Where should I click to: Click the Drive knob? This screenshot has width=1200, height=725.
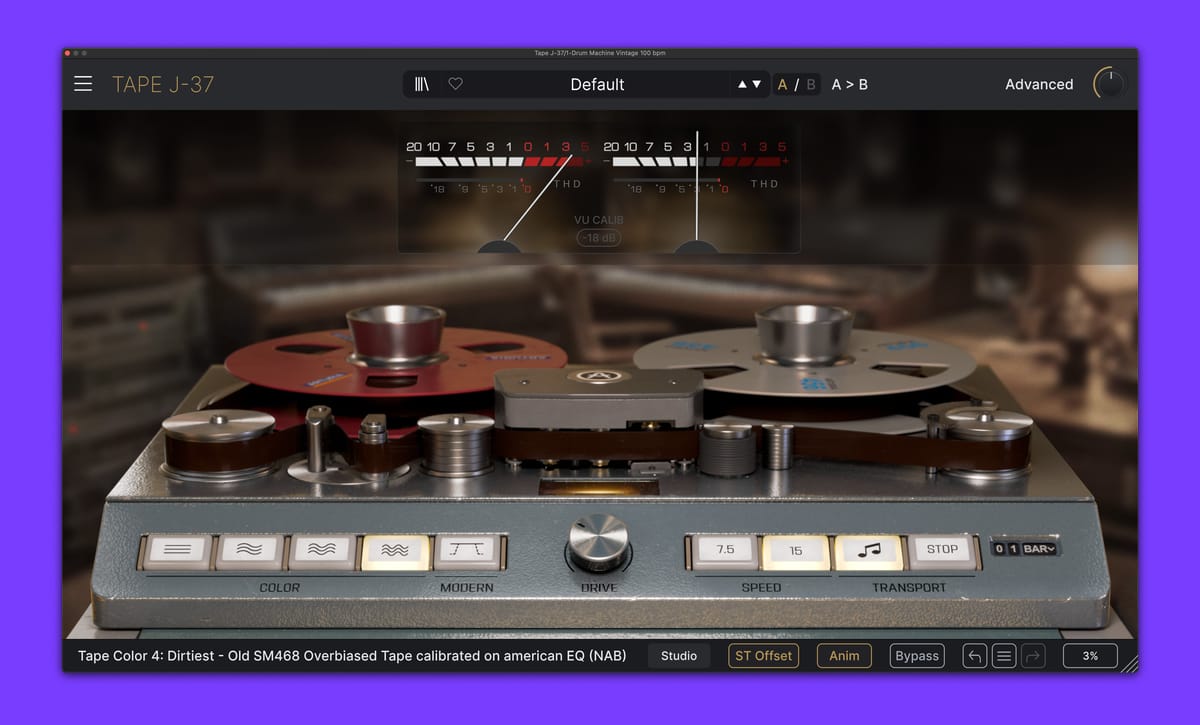[x=599, y=541]
